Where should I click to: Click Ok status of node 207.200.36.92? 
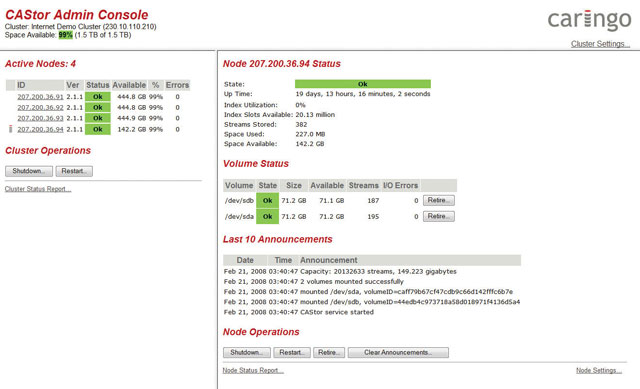98,107
